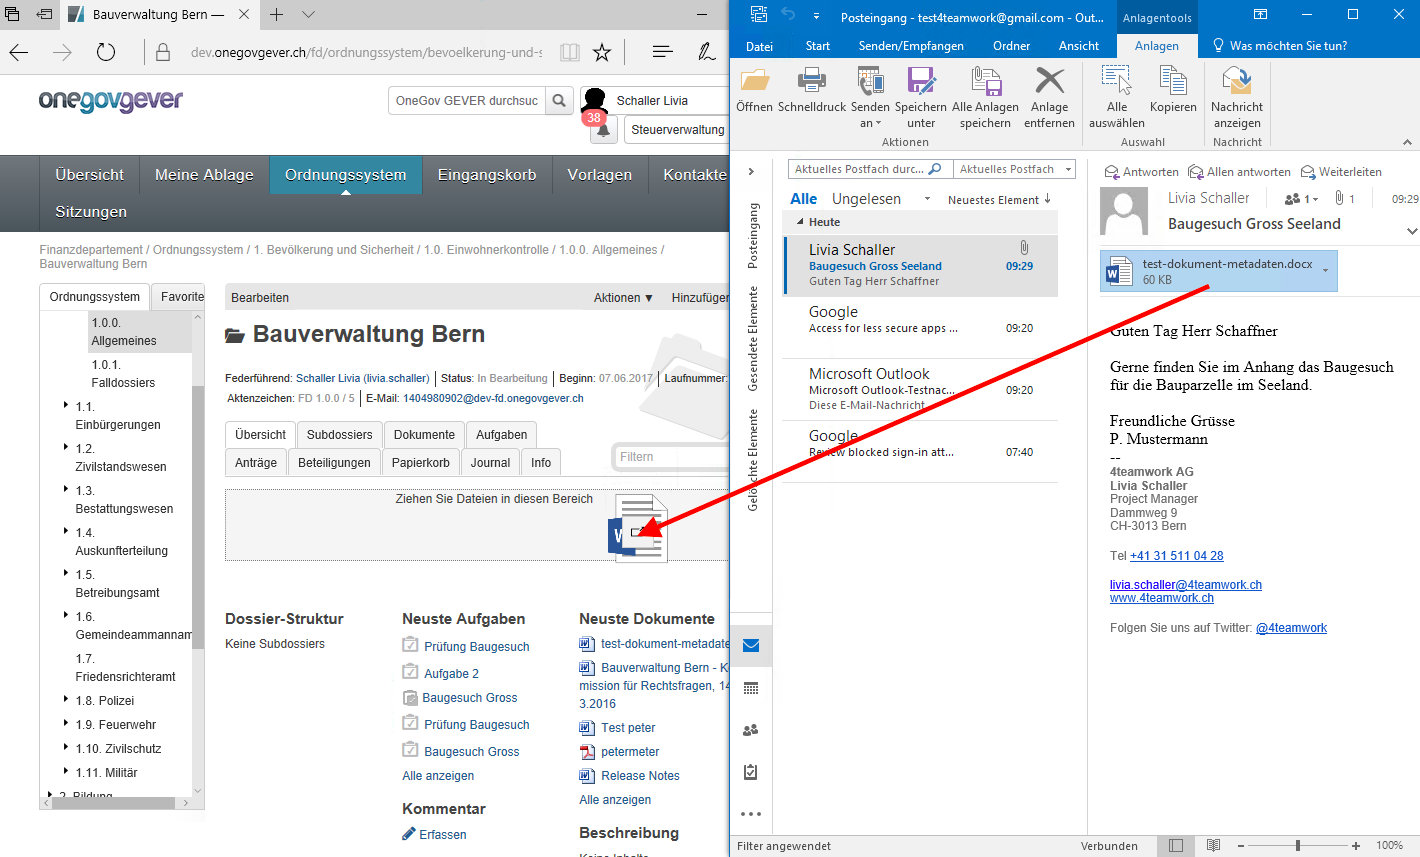Click zoom out minus in Outlook status bar
1420x857 pixels.
1240,846
